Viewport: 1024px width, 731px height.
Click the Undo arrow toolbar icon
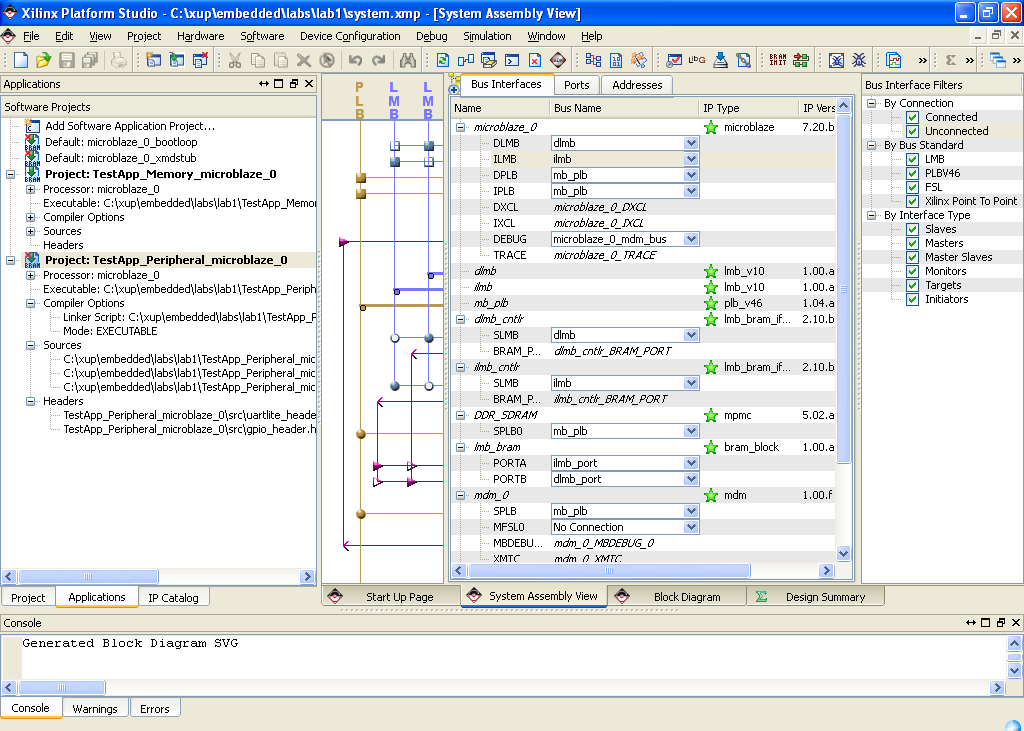(355, 61)
